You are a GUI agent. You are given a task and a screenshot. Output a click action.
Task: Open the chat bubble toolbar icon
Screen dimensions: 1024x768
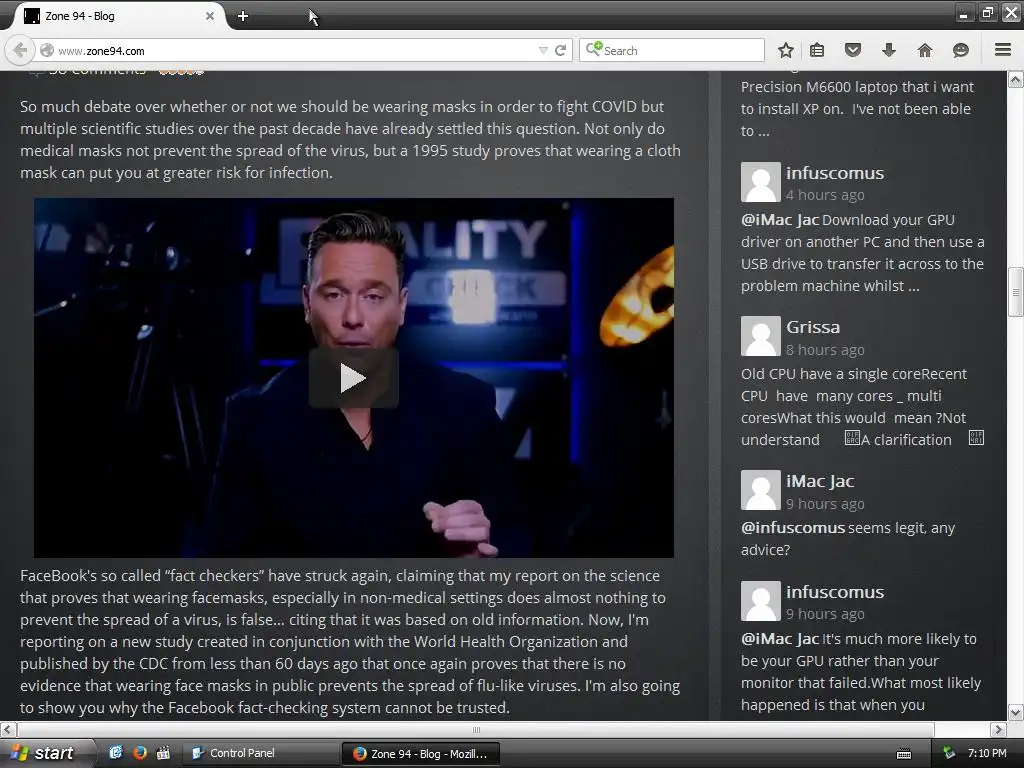click(961, 50)
